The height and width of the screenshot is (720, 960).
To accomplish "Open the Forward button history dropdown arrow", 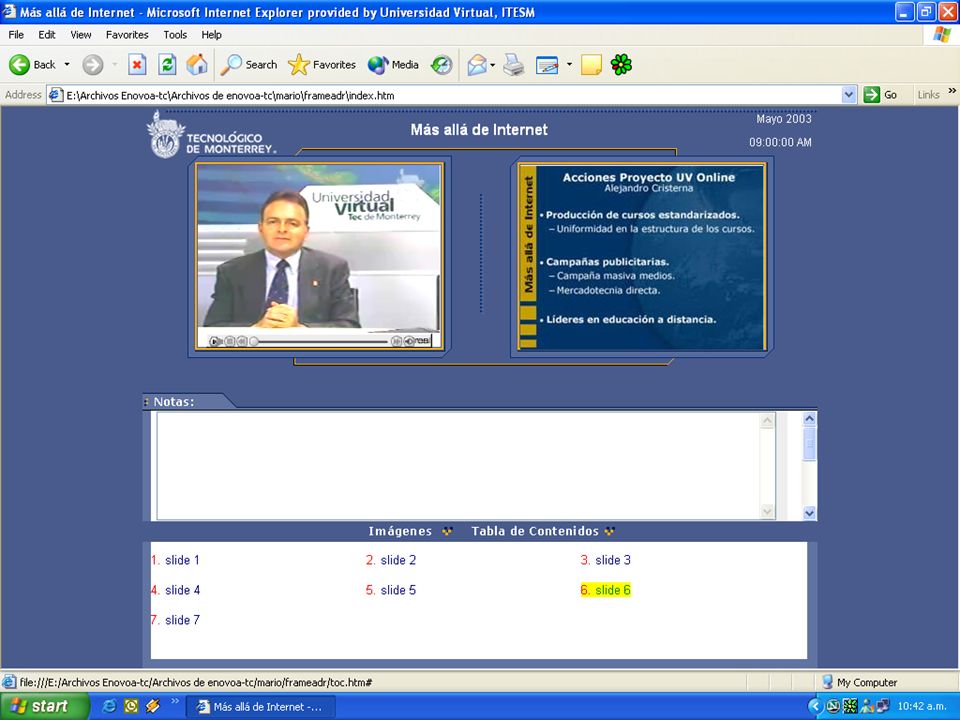I will [114, 64].
